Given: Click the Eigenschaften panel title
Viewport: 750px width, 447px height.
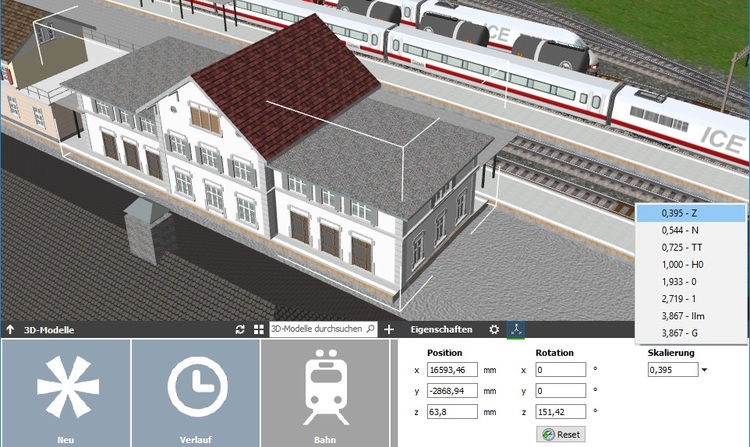Looking at the screenshot, I should [x=441, y=329].
